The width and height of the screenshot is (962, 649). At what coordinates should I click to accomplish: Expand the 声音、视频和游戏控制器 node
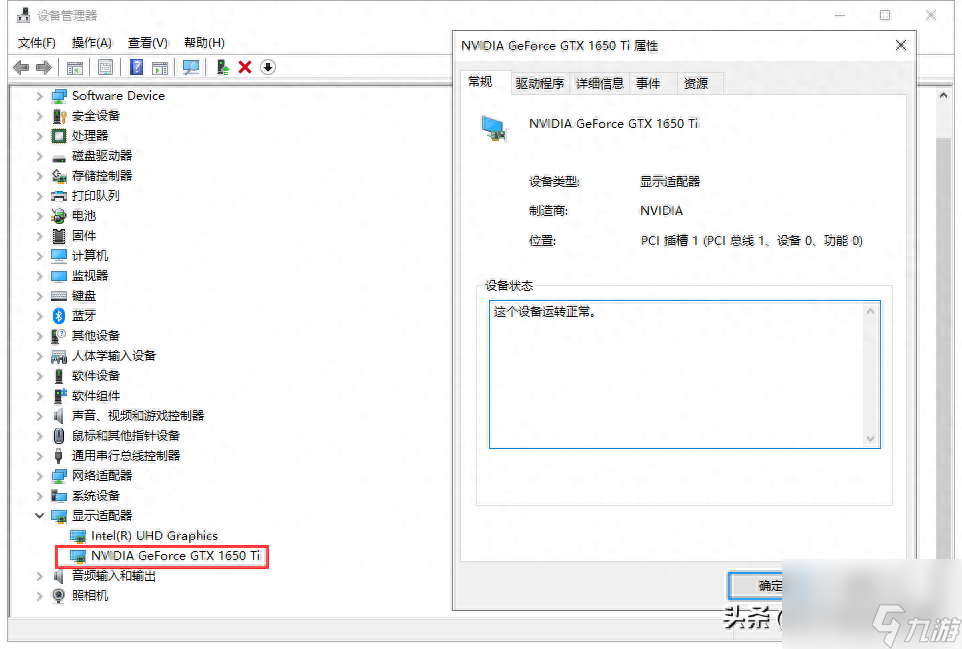pos(40,416)
